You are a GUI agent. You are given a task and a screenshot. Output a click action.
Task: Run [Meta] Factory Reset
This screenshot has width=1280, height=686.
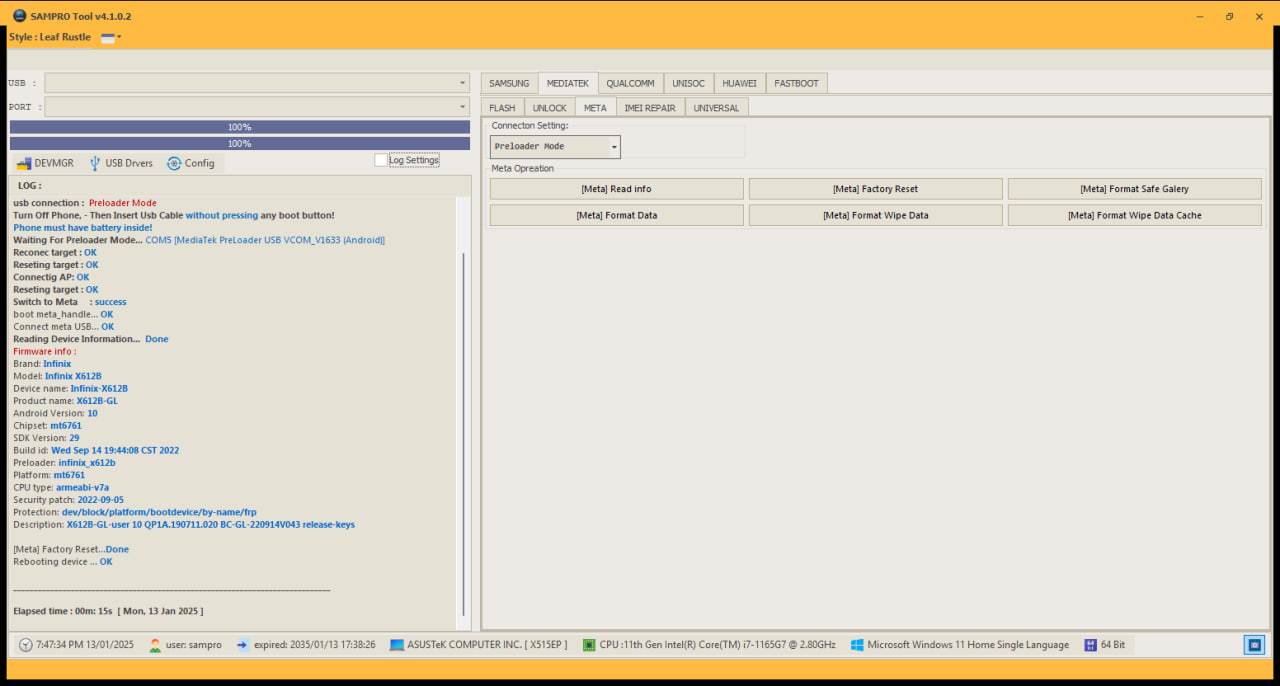click(875, 189)
